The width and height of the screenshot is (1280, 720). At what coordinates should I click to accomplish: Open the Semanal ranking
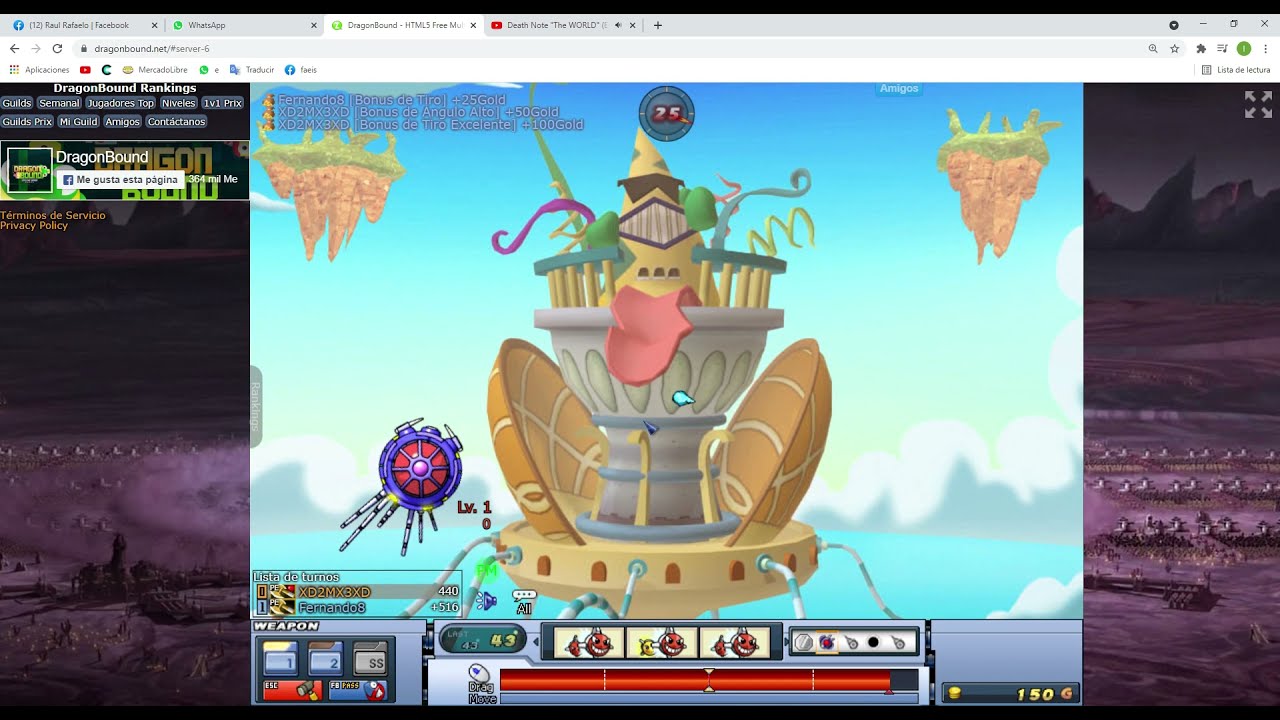[x=59, y=103]
